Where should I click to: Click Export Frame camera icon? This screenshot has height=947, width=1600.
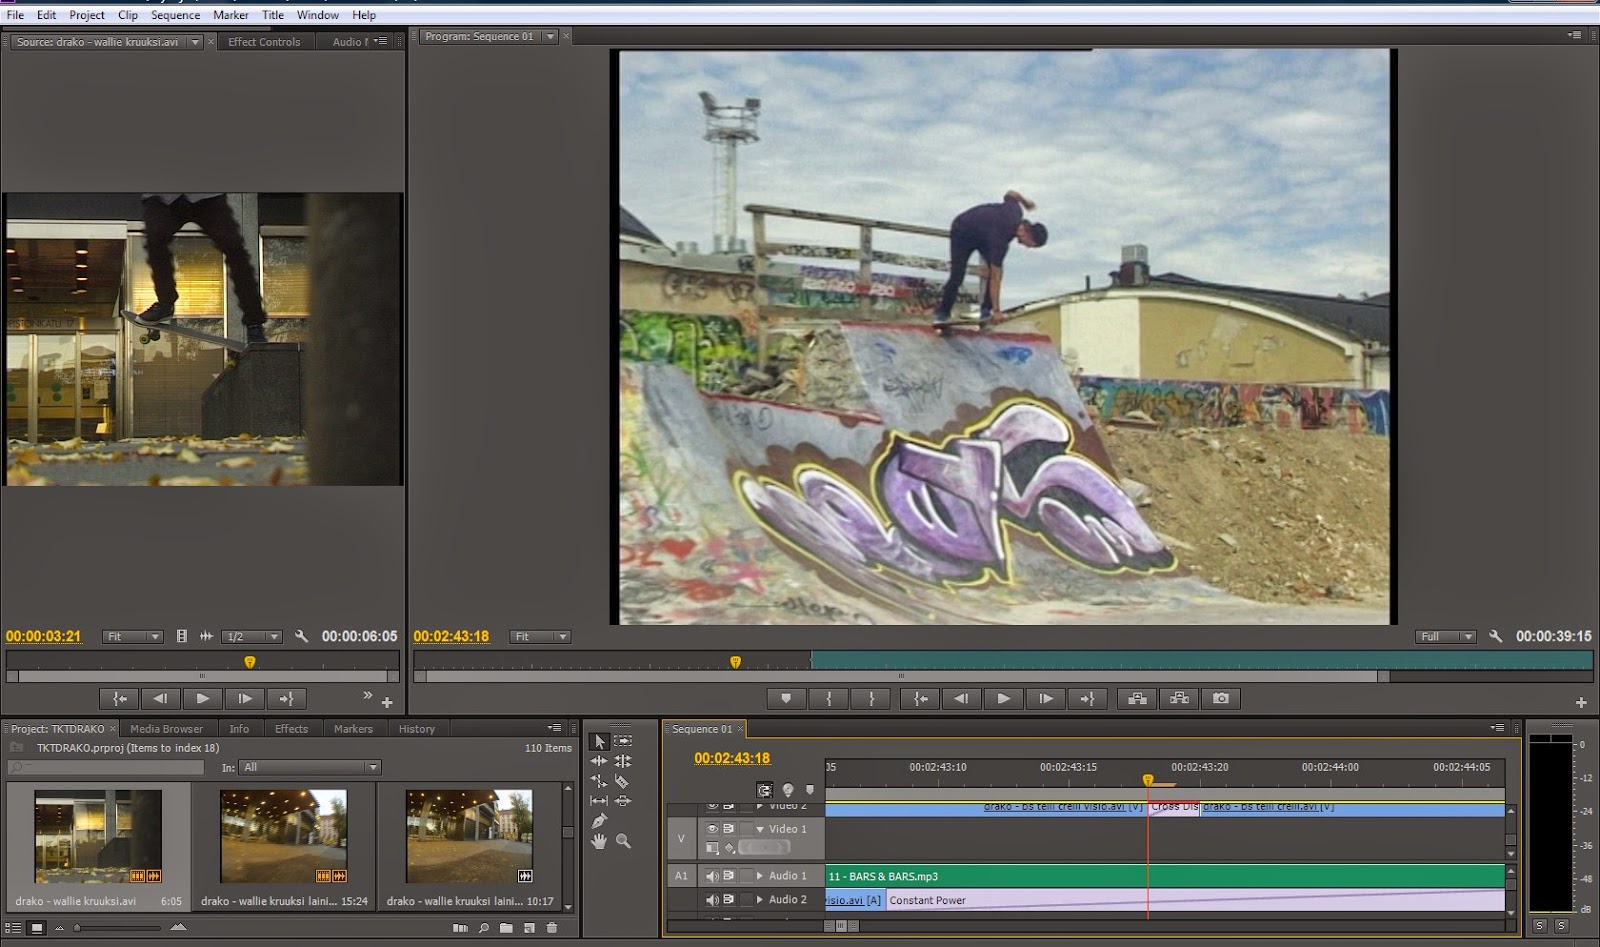(1220, 699)
